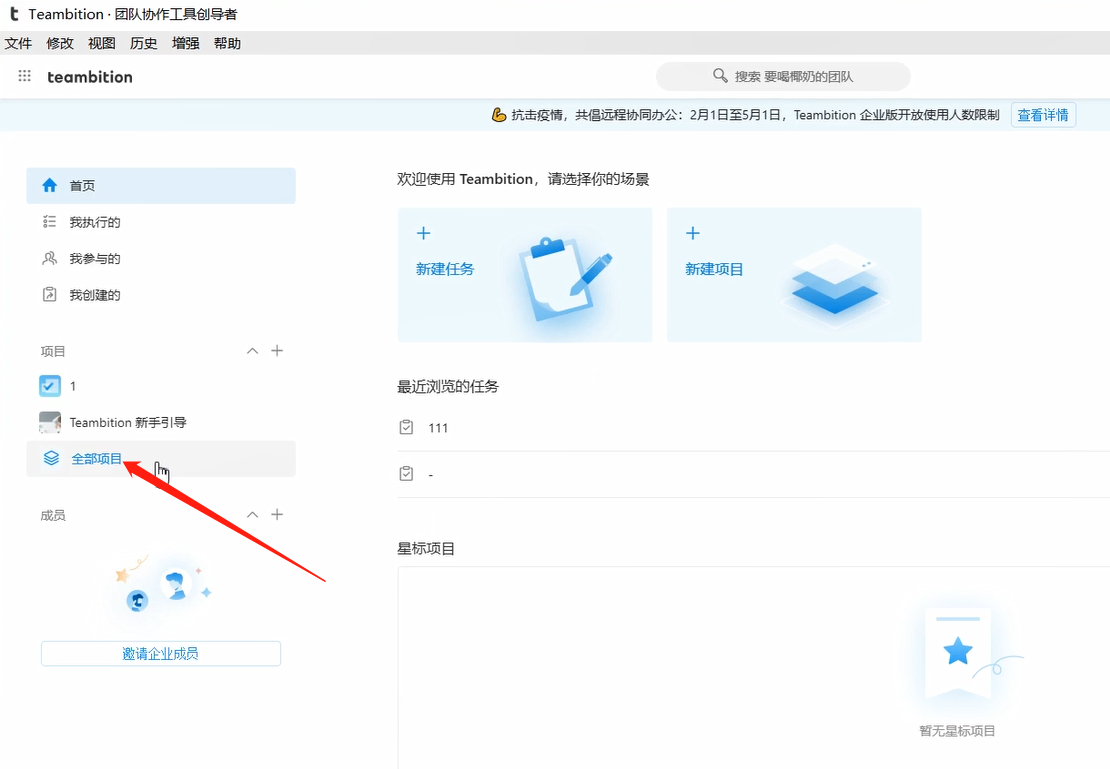The image size is (1110, 769).
Task: Collapse the 成员 section with its chevron
Action: (252, 514)
